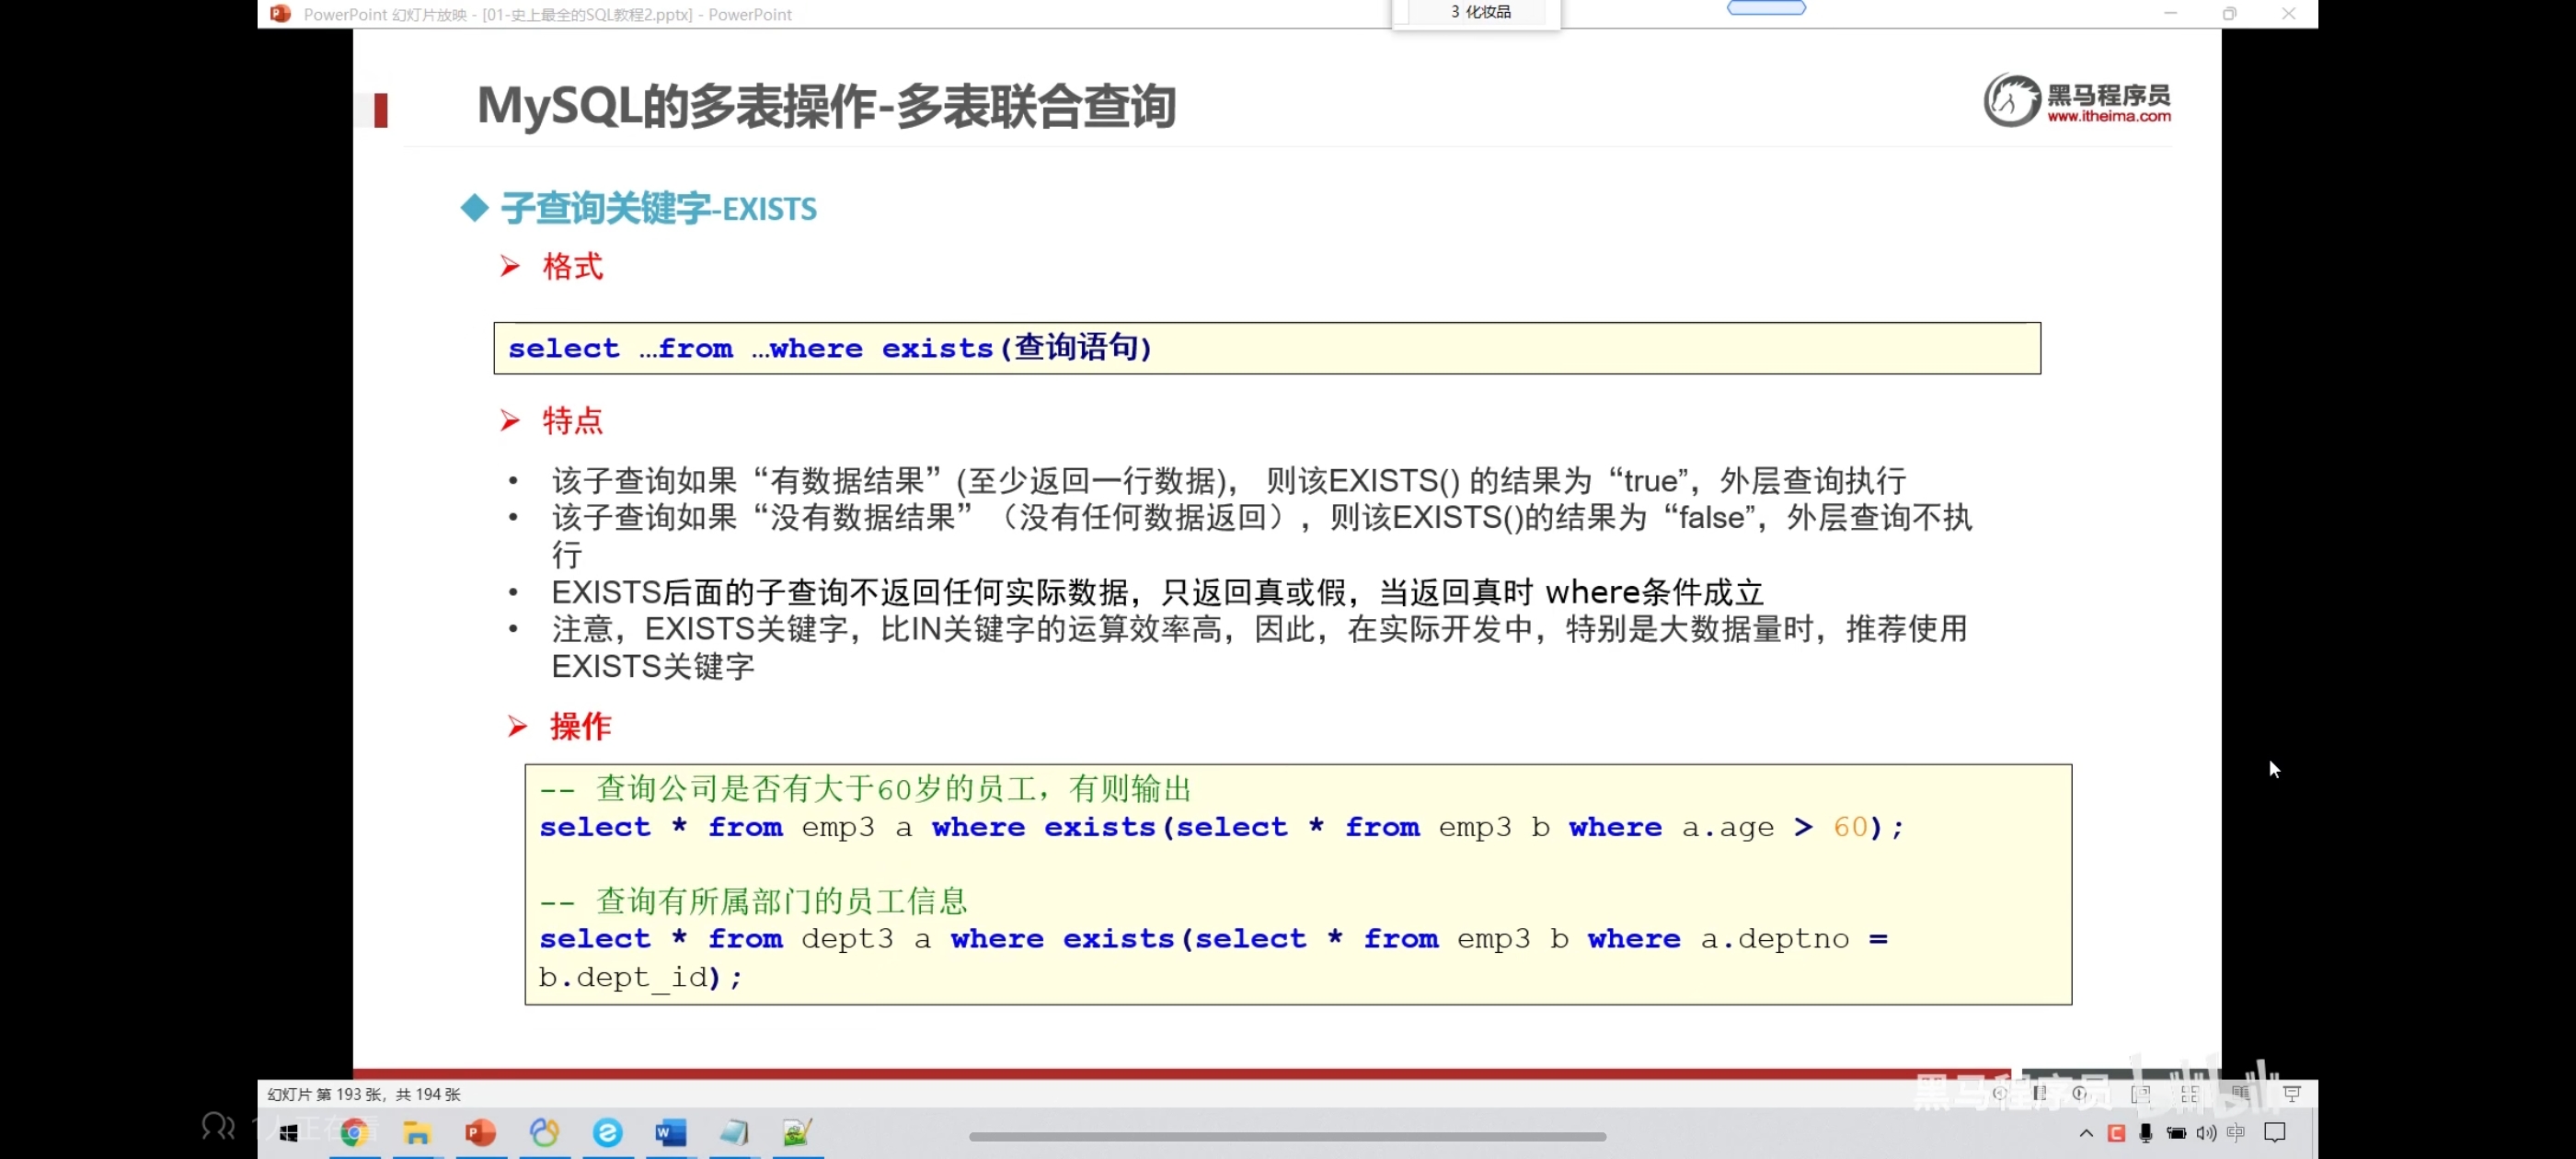Open the Windows Start menu
This screenshot has height=1159, width=2576.
coord(290,1133)
